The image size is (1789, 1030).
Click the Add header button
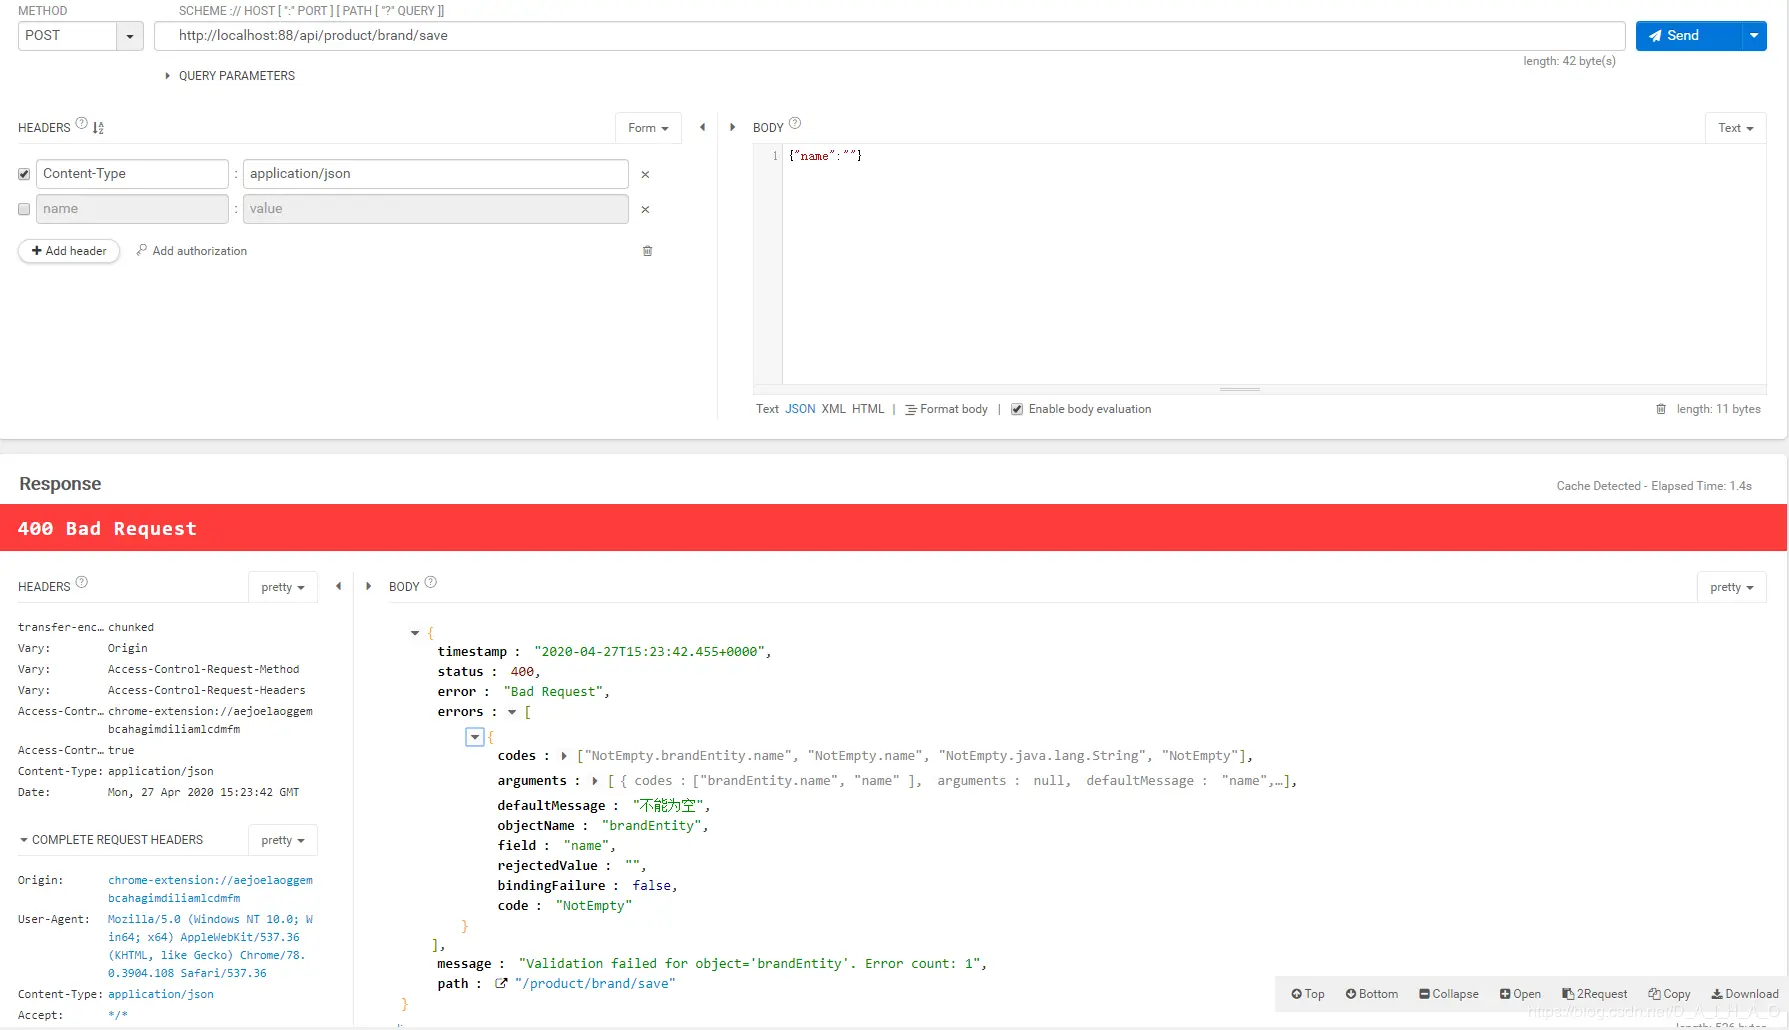click(x=69, y=251)
